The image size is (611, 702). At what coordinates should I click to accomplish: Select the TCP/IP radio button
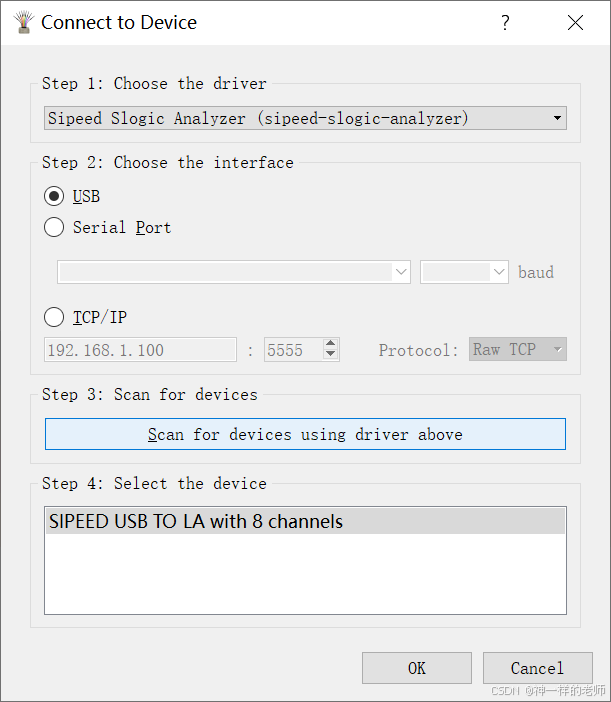(54, 317)
